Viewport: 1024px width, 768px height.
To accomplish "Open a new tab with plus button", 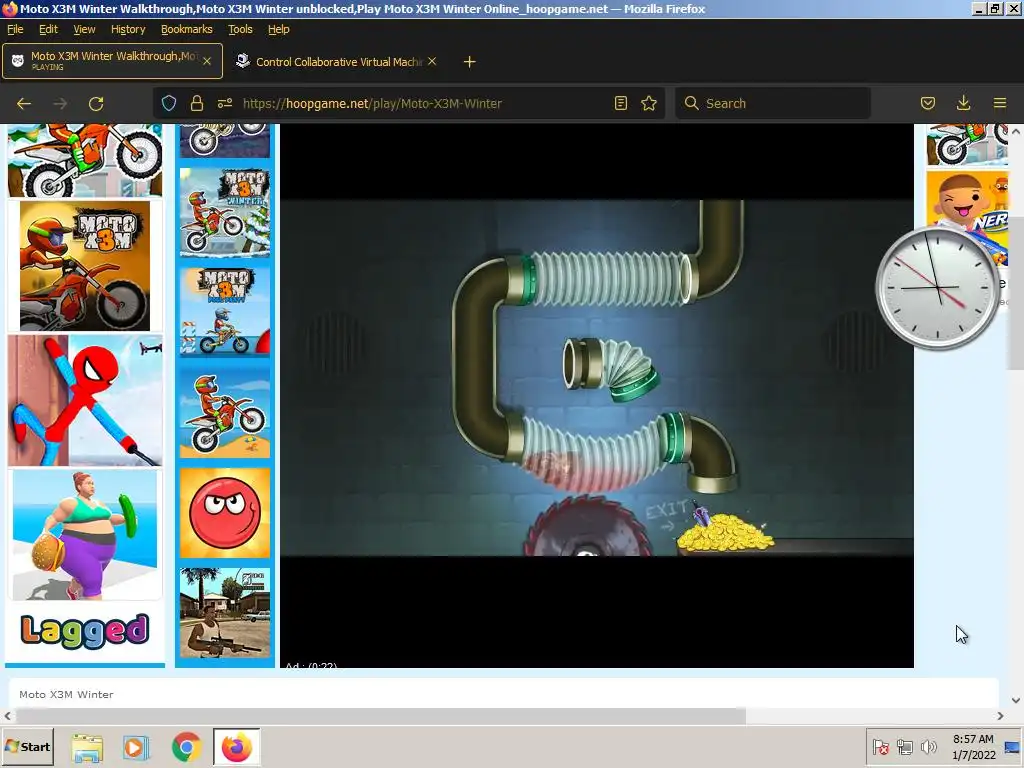I will click(x=470, y=62).
